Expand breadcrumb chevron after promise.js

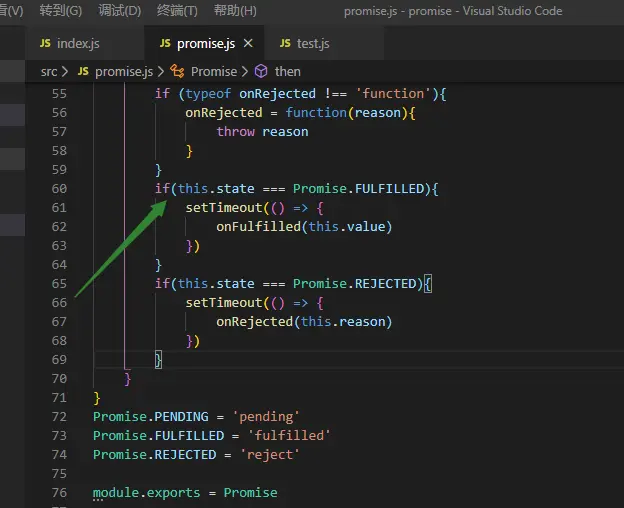click(161, 72)
